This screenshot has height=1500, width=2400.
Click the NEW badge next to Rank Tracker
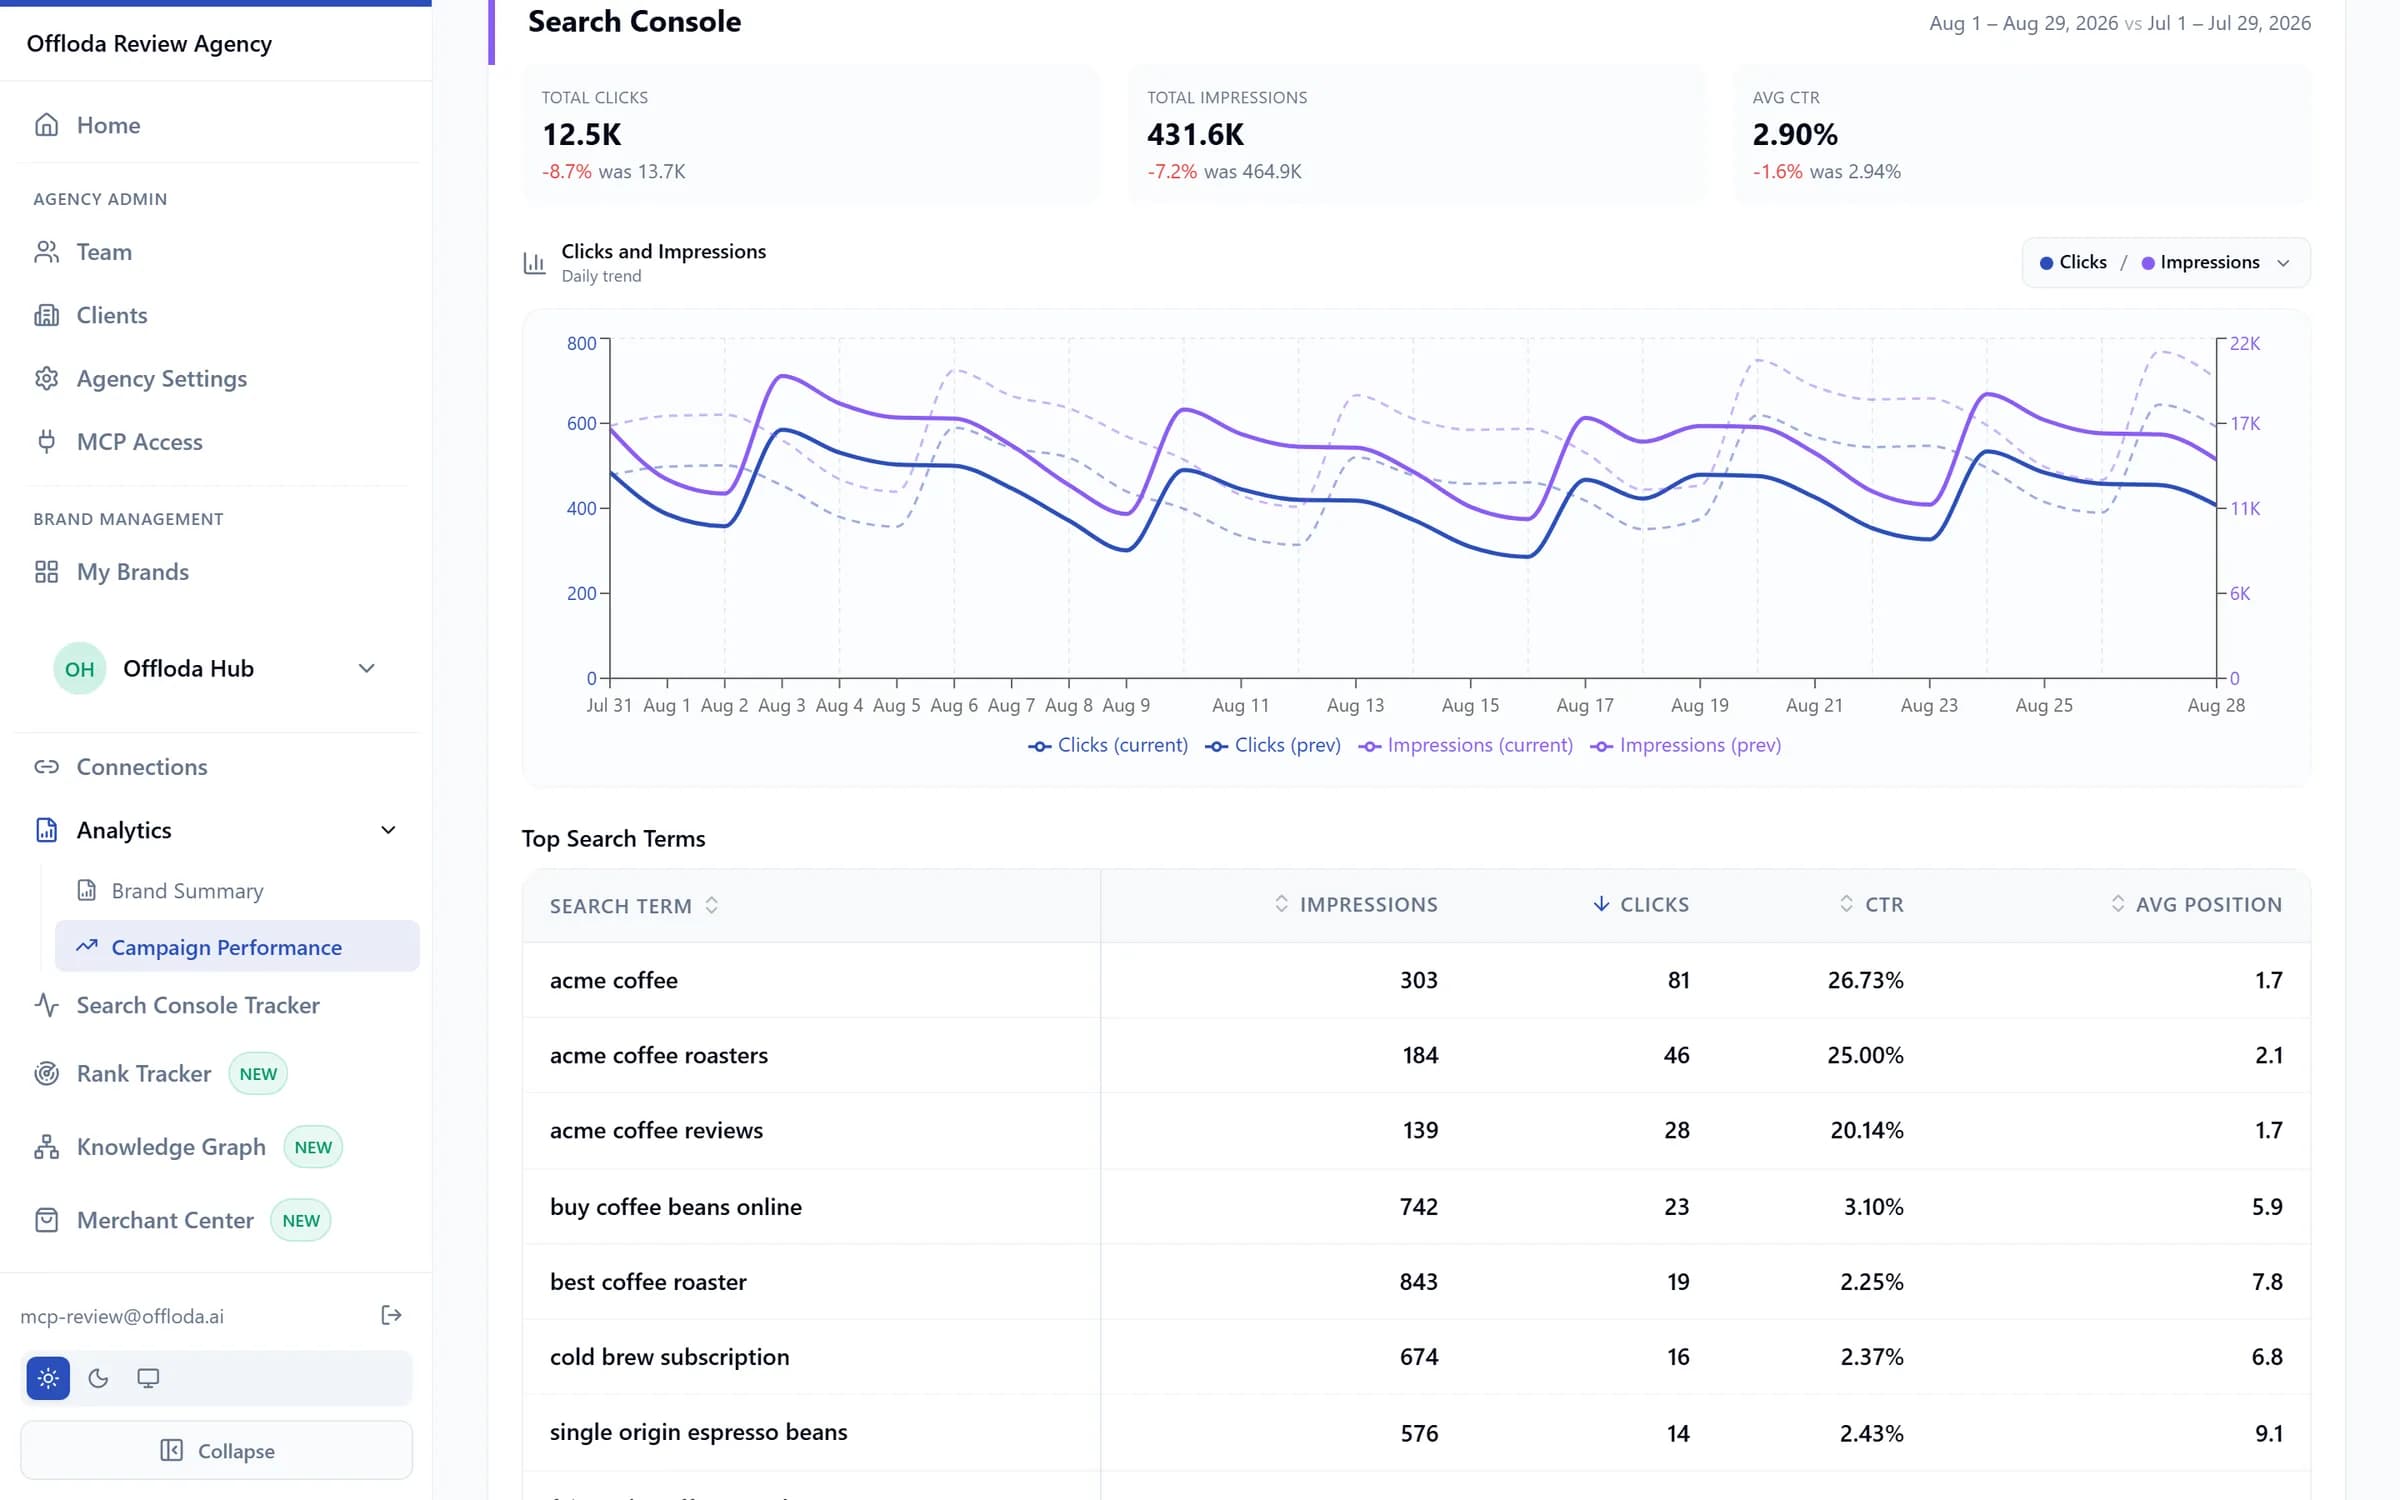[x=258, y=1073]
